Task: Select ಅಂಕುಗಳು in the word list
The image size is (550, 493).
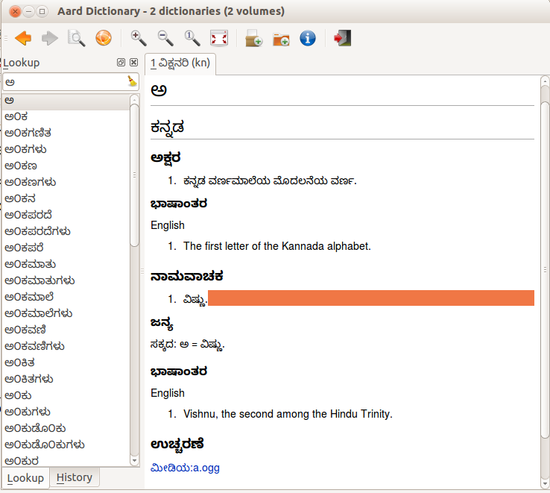Action: click(x=66, y=412)
